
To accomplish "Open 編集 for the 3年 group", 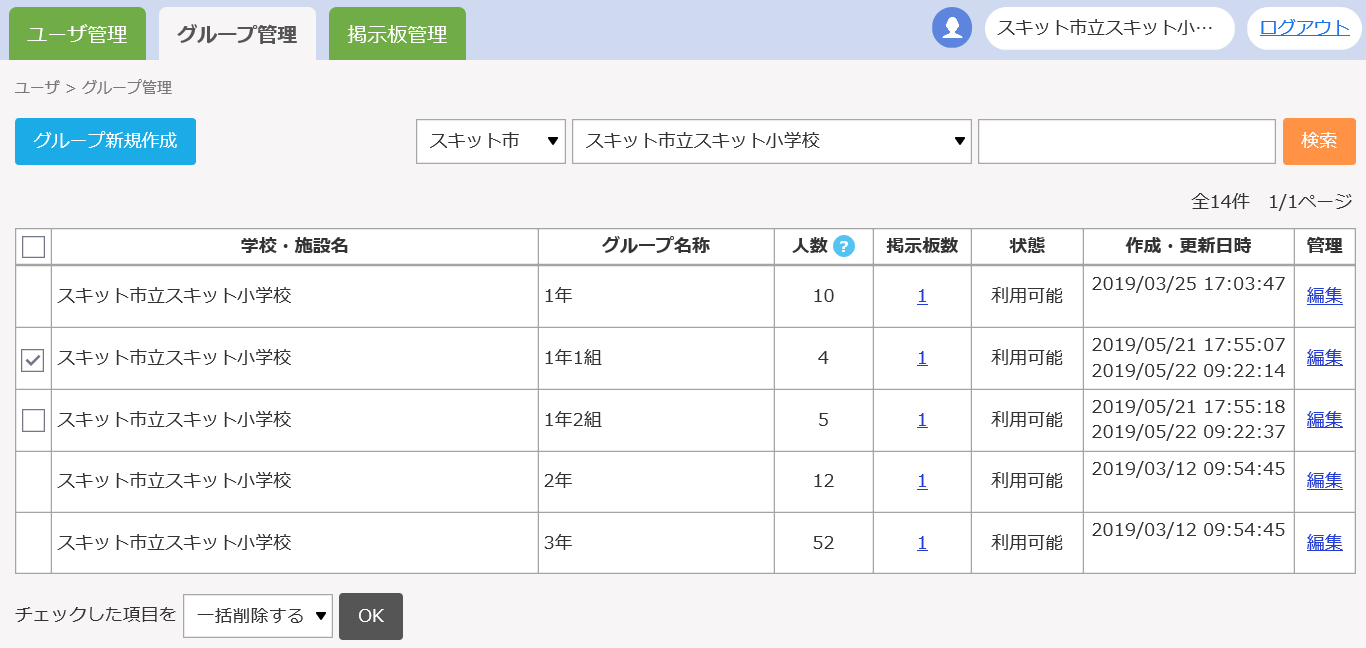I will 1324,543.
